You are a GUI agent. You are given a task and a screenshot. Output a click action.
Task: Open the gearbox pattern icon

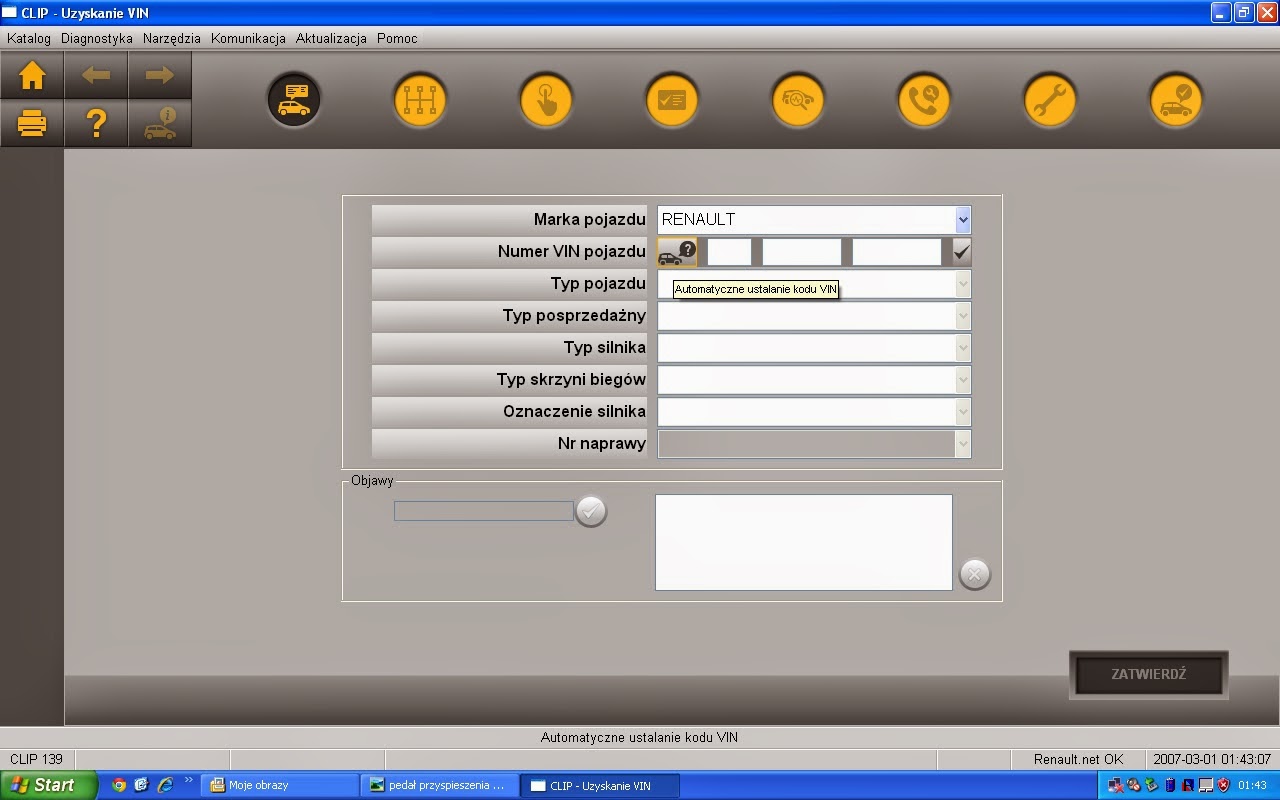coord(420,100)
